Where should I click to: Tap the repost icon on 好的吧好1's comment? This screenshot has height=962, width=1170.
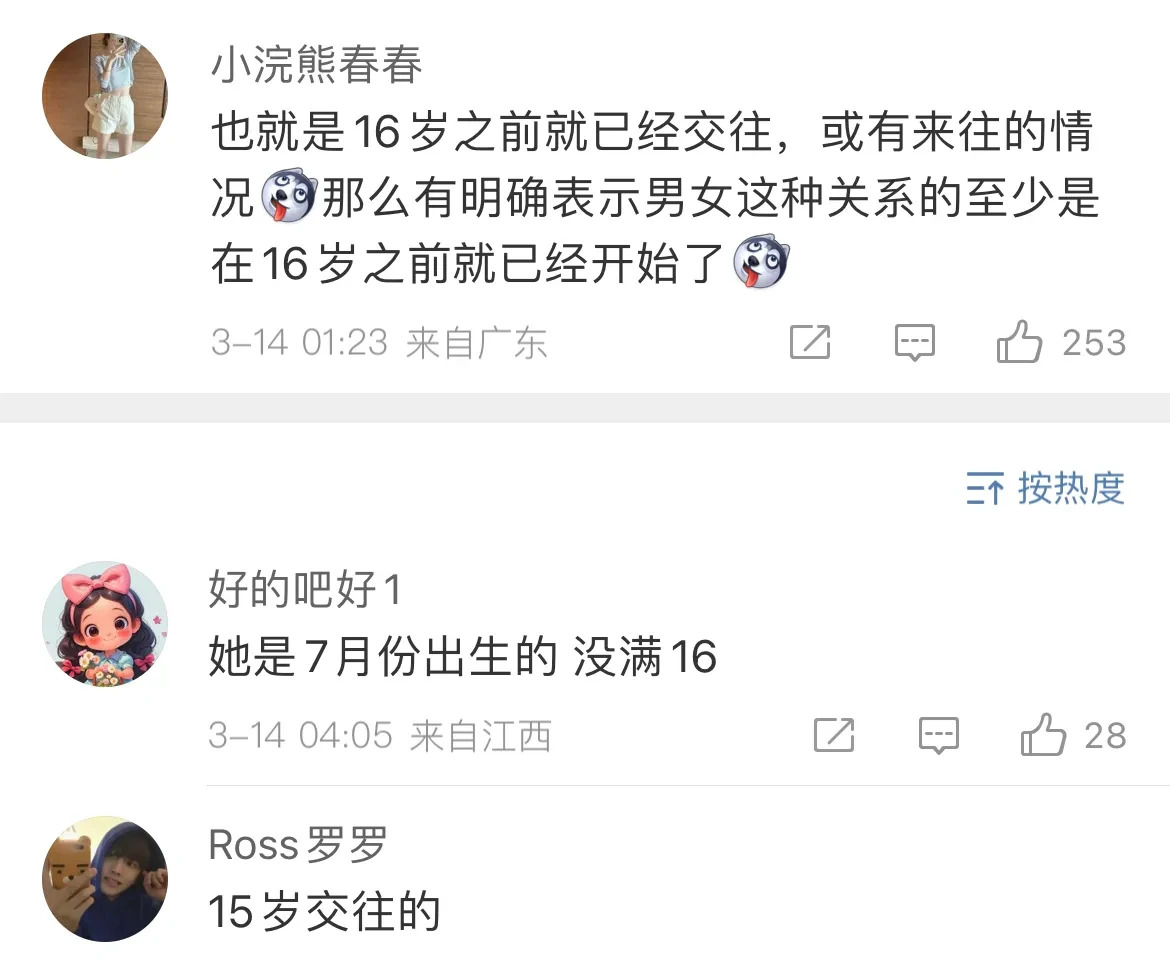click(x=833, y=735)
